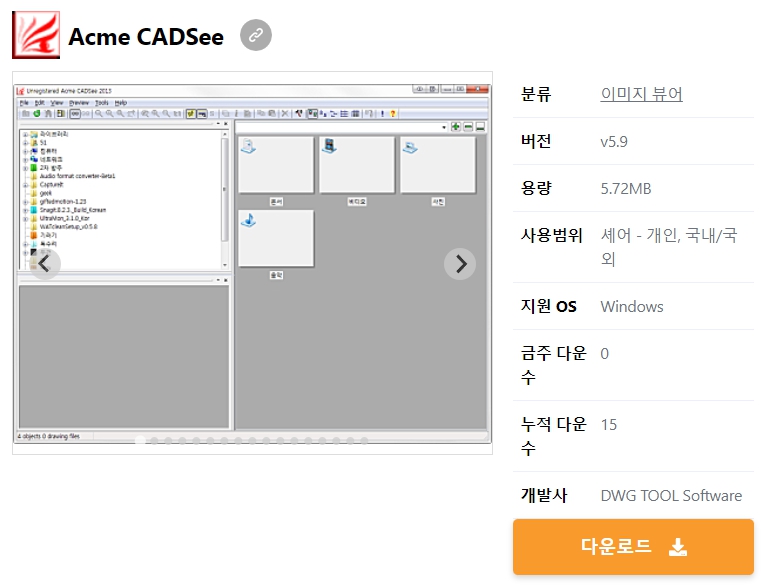Screen dimensions: 761x586
Task: Click the 금주 다운수 label
Action: (554, 365)
